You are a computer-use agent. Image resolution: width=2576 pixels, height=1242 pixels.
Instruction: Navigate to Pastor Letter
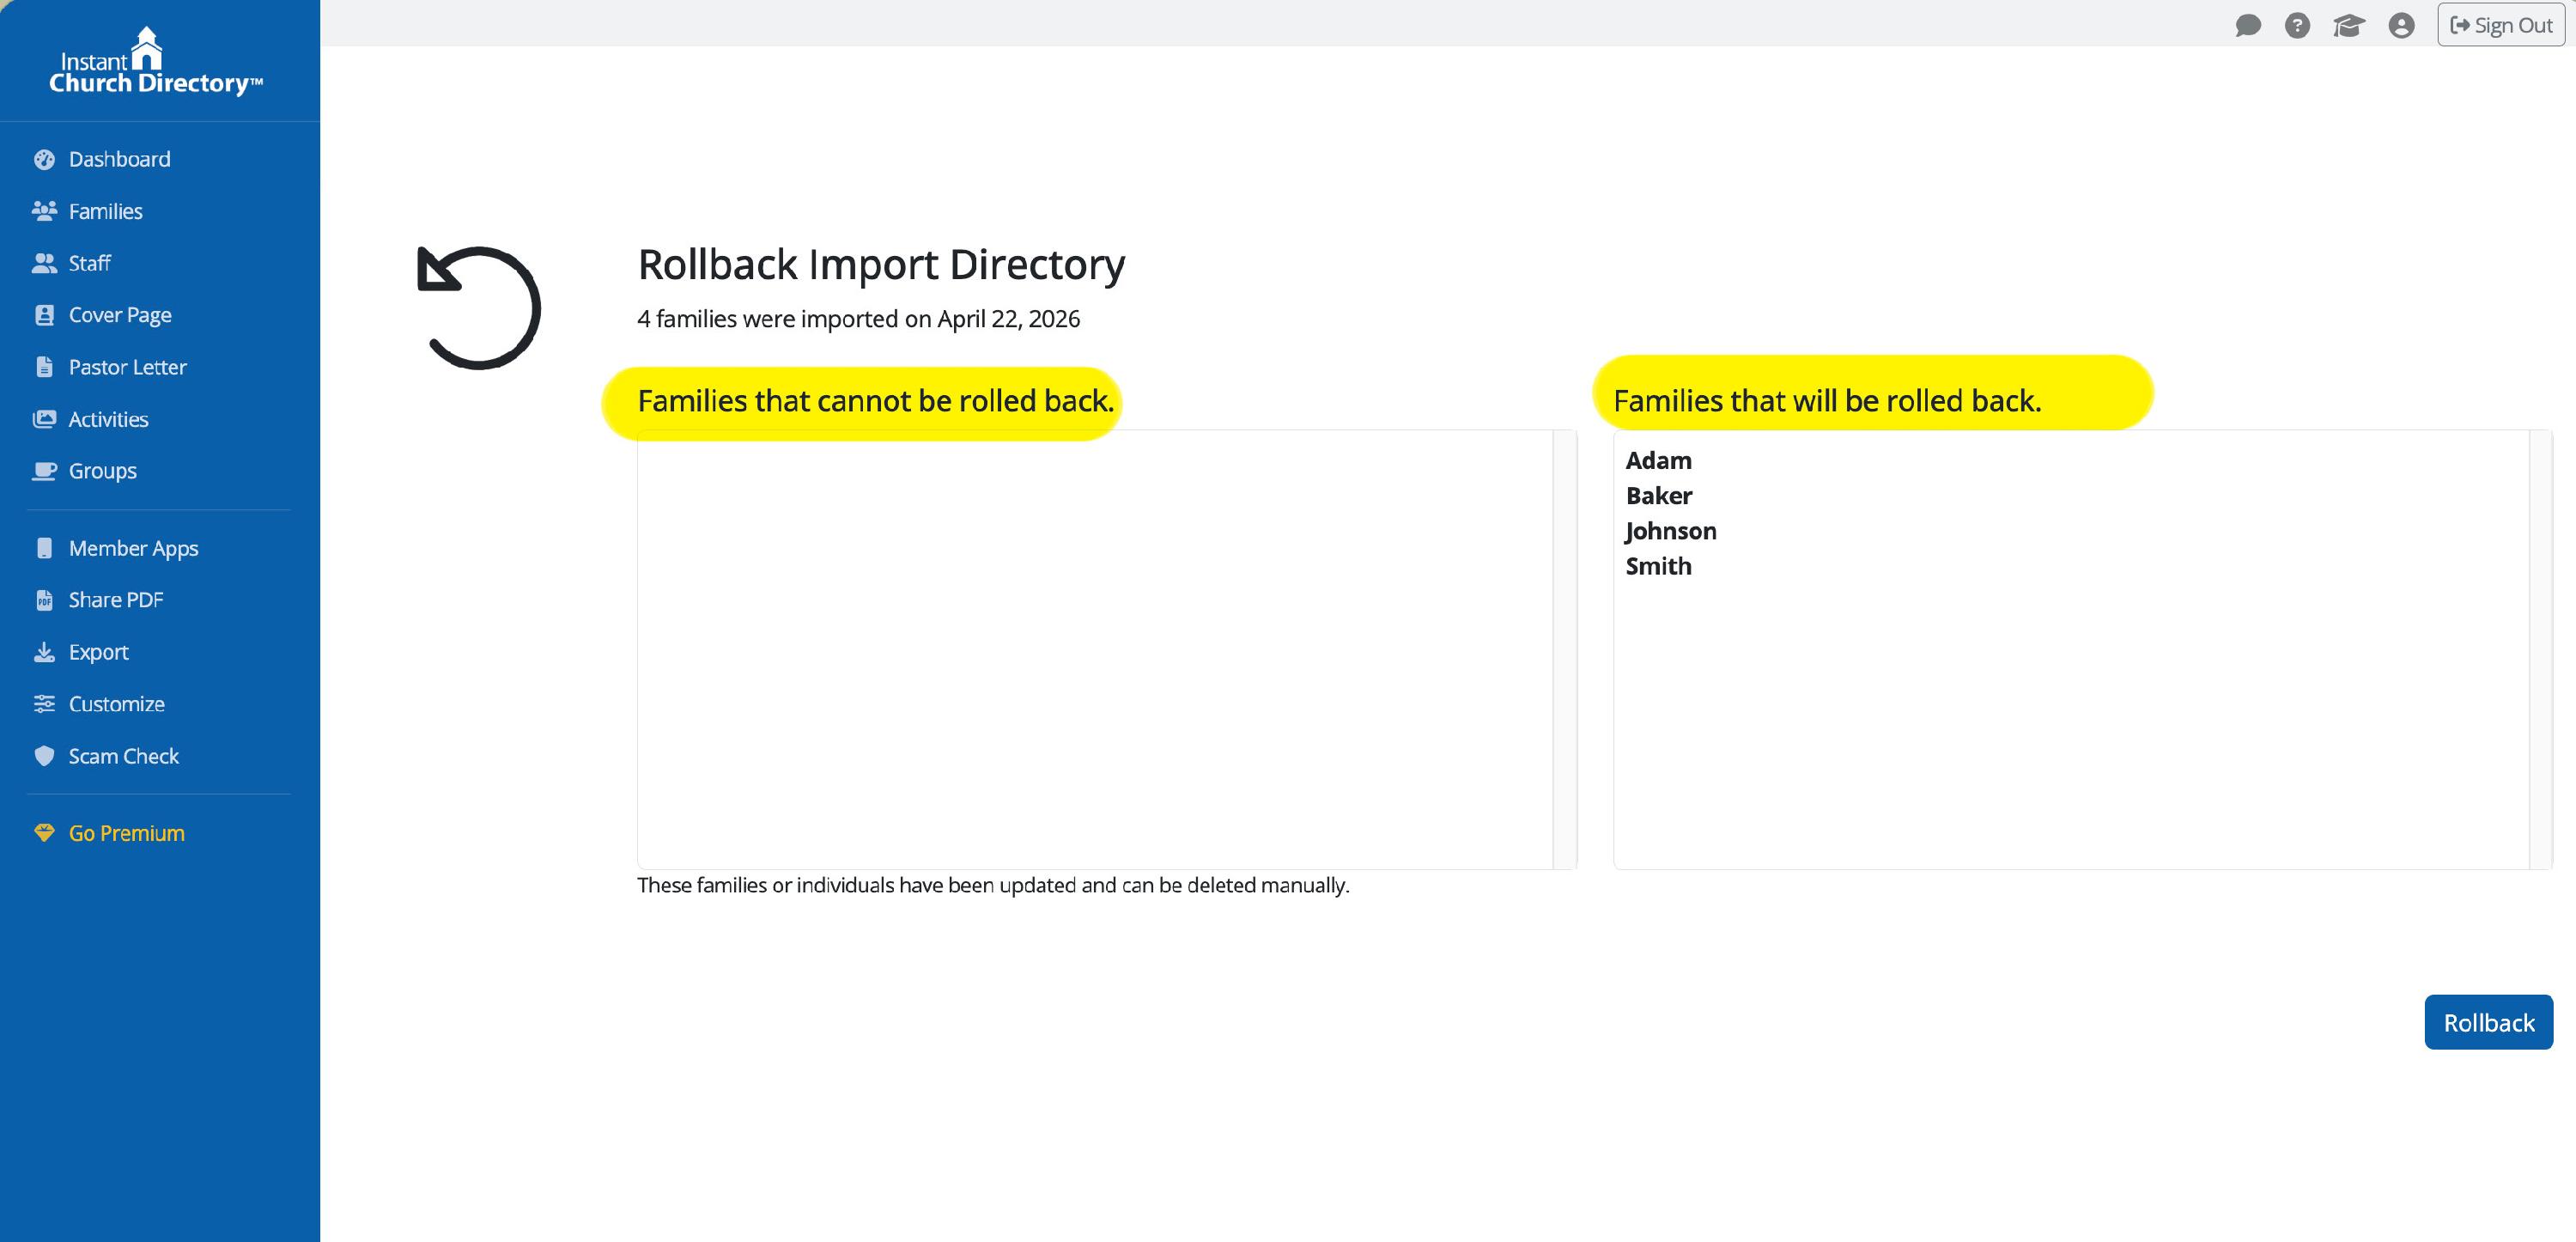click(127, 367)
